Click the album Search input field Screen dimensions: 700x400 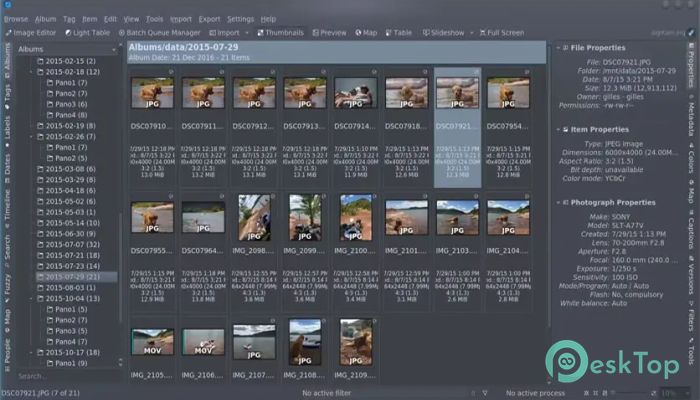click(67, 376)
